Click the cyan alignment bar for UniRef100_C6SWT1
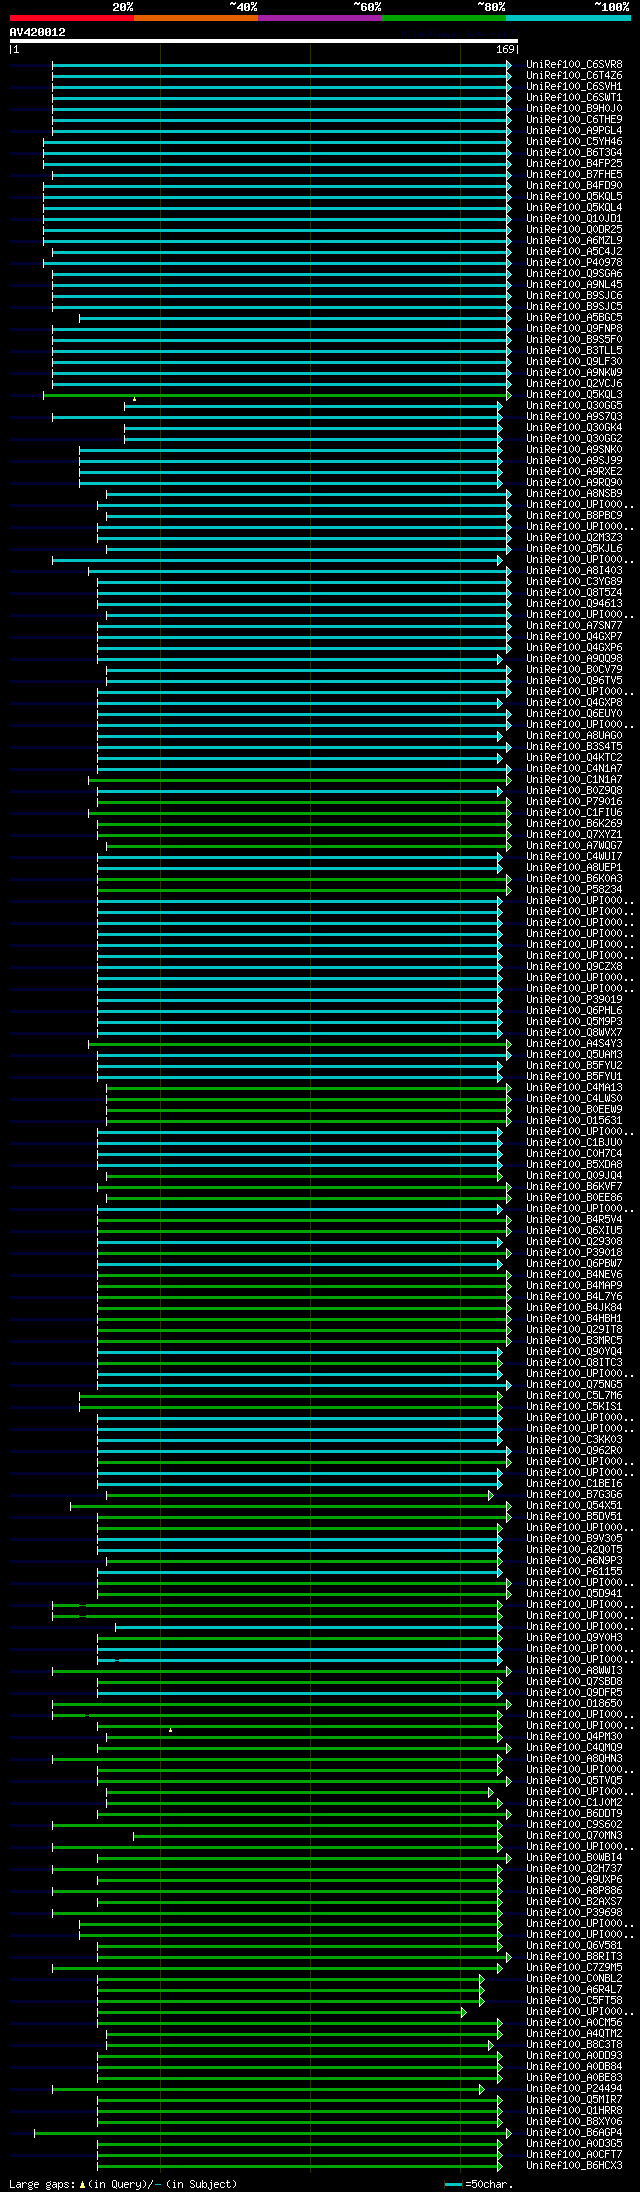The height and width of the screenshot is (2192, 640). point(281,98)
